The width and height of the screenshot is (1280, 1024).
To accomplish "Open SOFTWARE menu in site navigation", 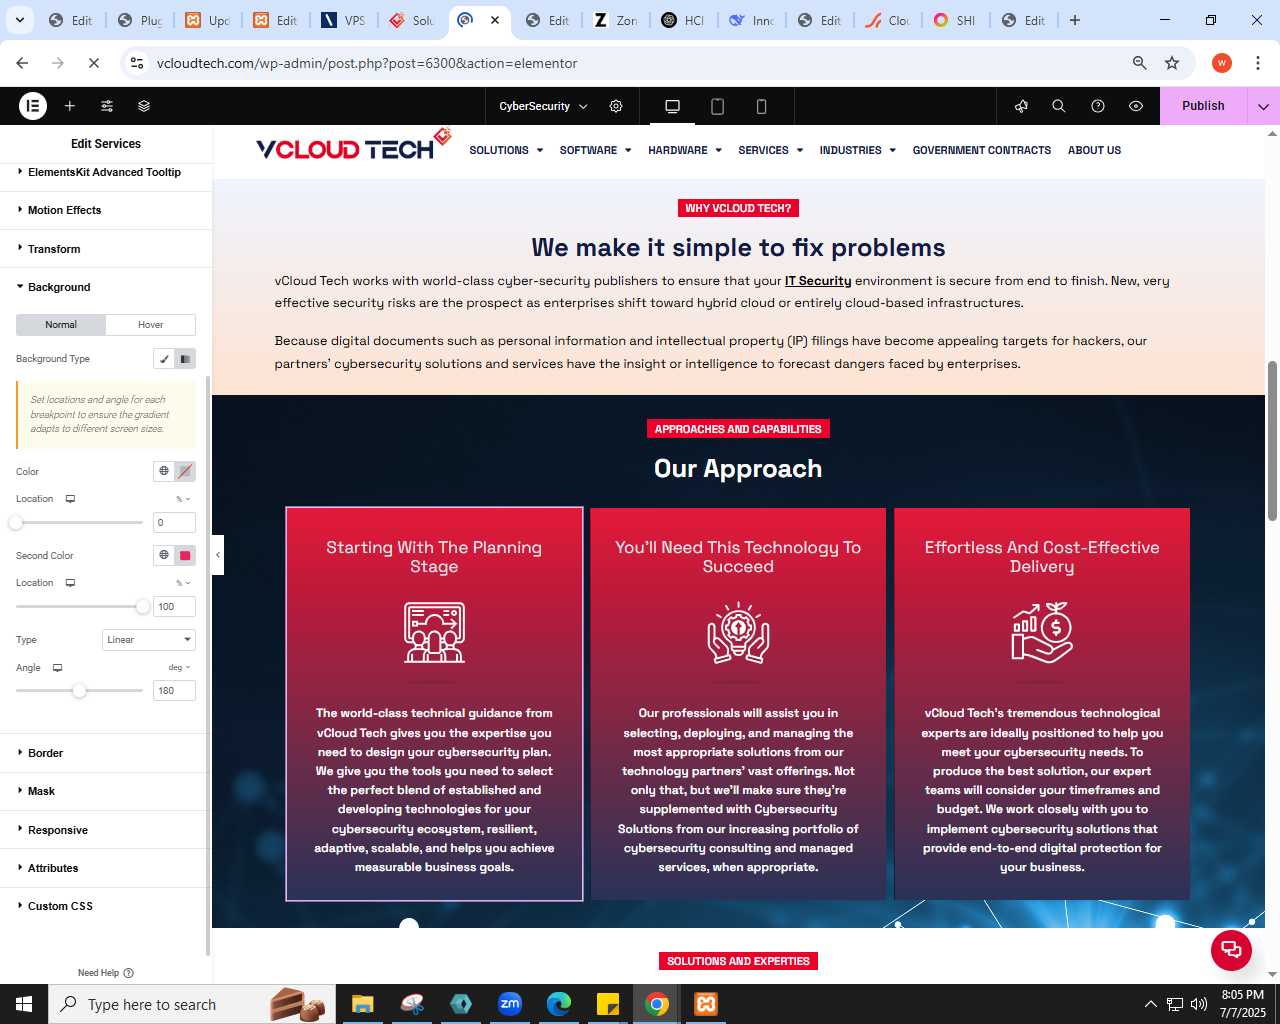I will point(595,150).
